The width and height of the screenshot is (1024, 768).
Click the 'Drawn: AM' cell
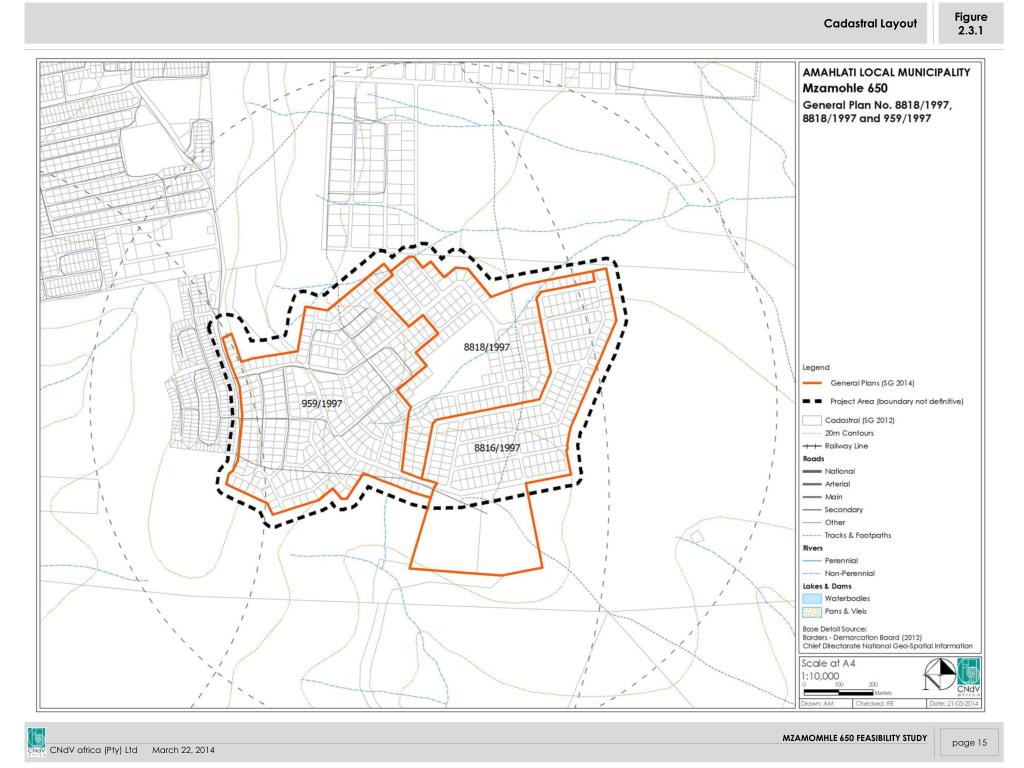826,704
